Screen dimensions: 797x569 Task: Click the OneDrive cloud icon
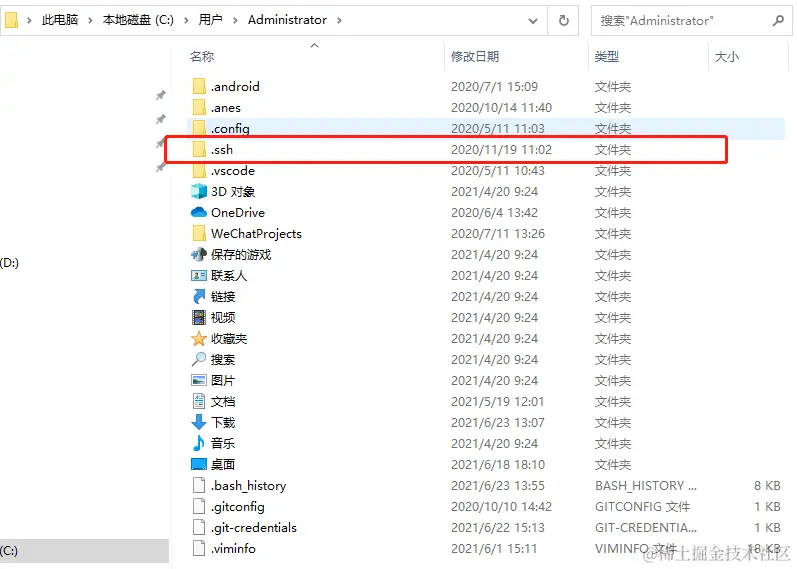coord(199,212)
